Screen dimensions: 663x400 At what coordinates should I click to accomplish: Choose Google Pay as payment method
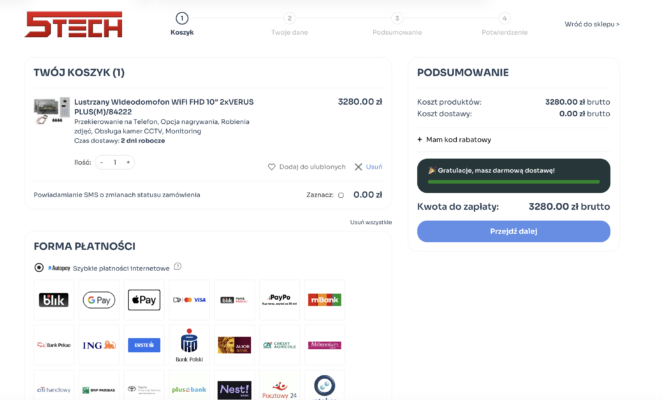[x=99, y=300]
